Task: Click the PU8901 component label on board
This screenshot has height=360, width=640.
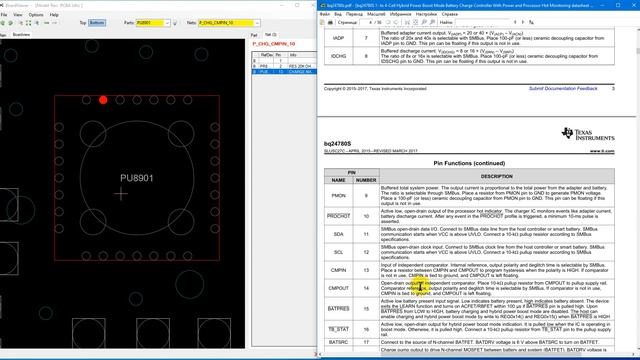Action: tap(137, 178)
